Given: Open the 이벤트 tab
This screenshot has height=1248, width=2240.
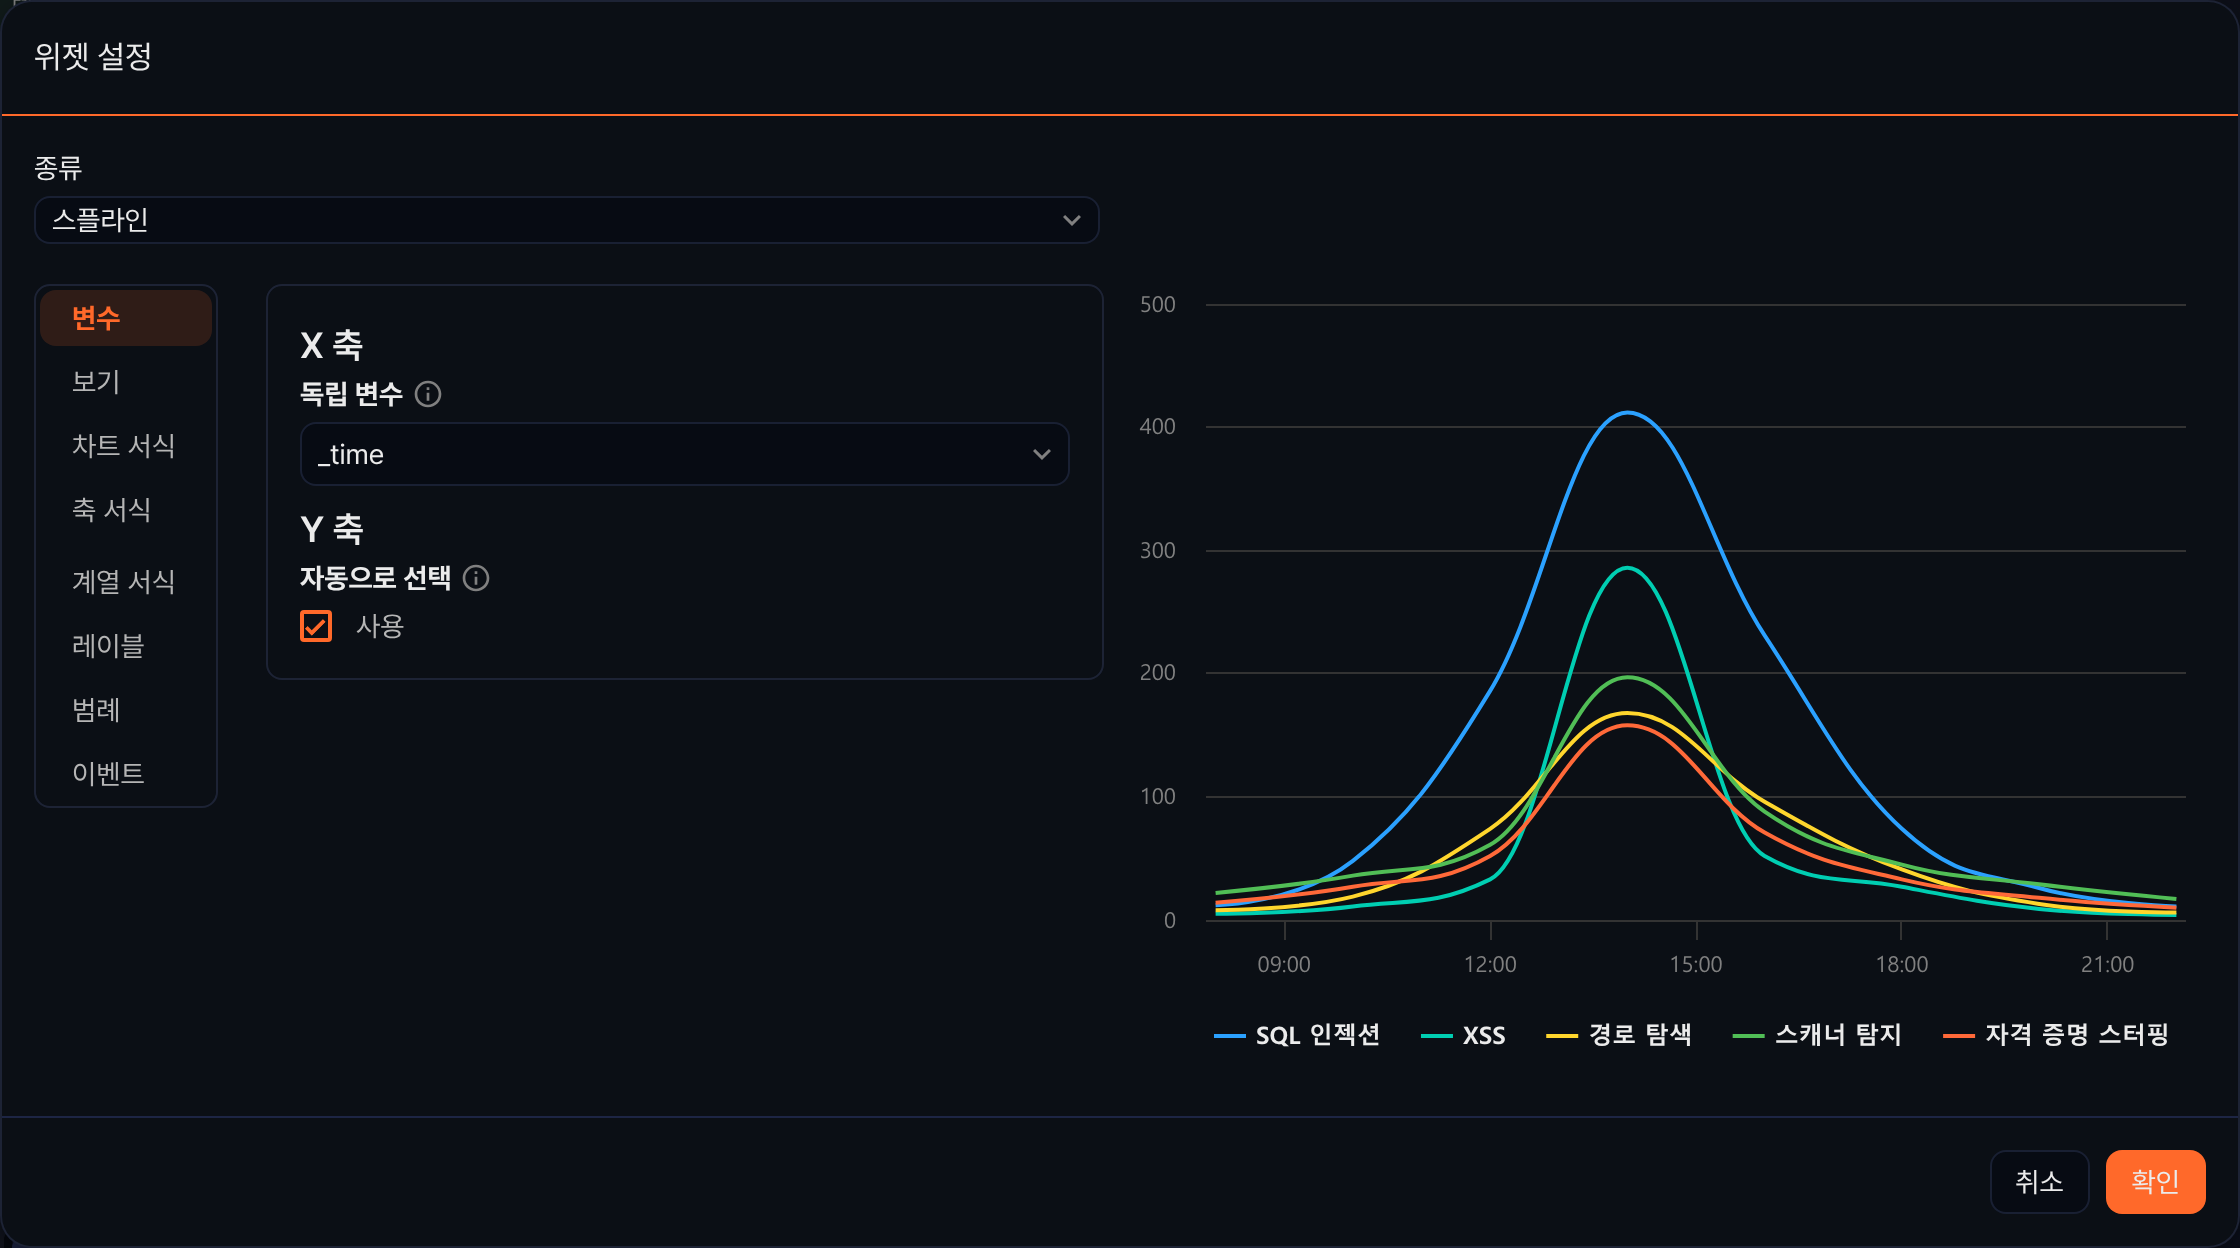Looking at the screenshot, I should point(126,774).
